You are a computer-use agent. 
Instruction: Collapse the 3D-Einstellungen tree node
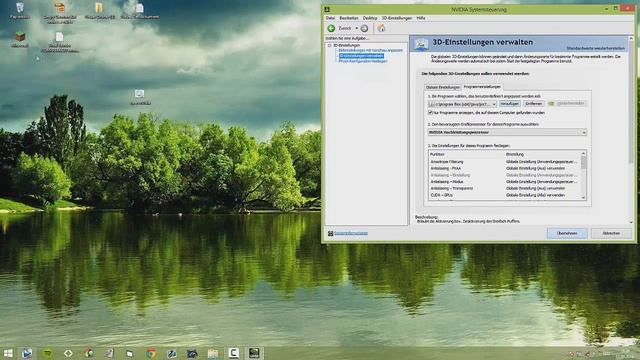[329, 45]
